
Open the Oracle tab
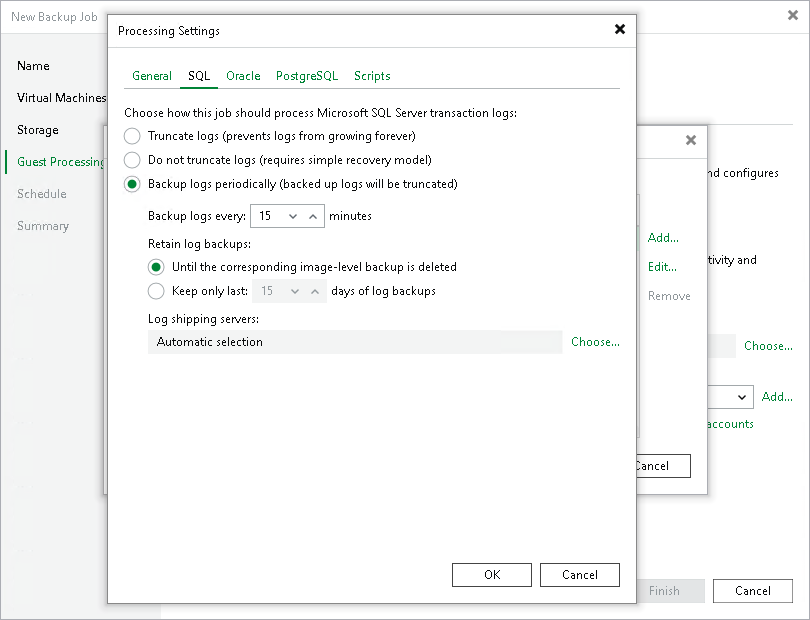click(x=243, y=76)
